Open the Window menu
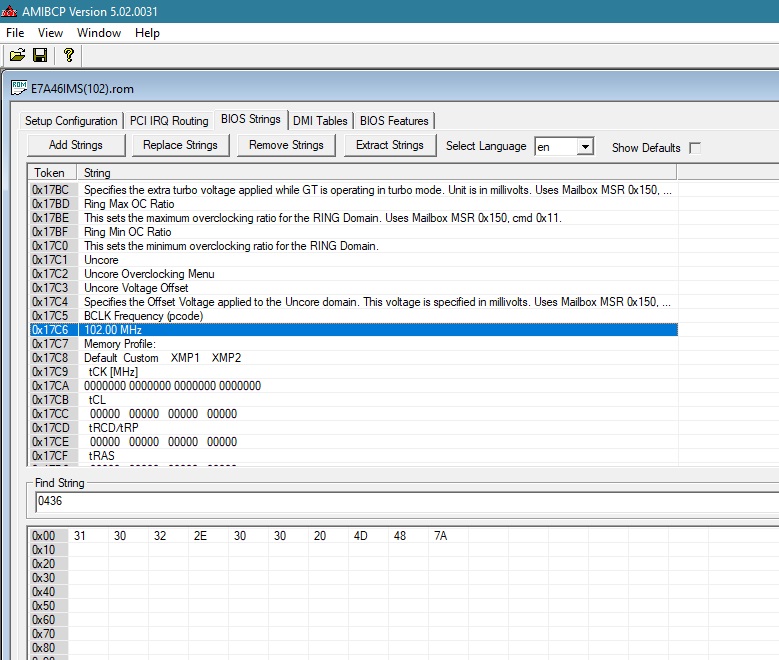Screen dimensions: 779x660 (x=99, y=33)
